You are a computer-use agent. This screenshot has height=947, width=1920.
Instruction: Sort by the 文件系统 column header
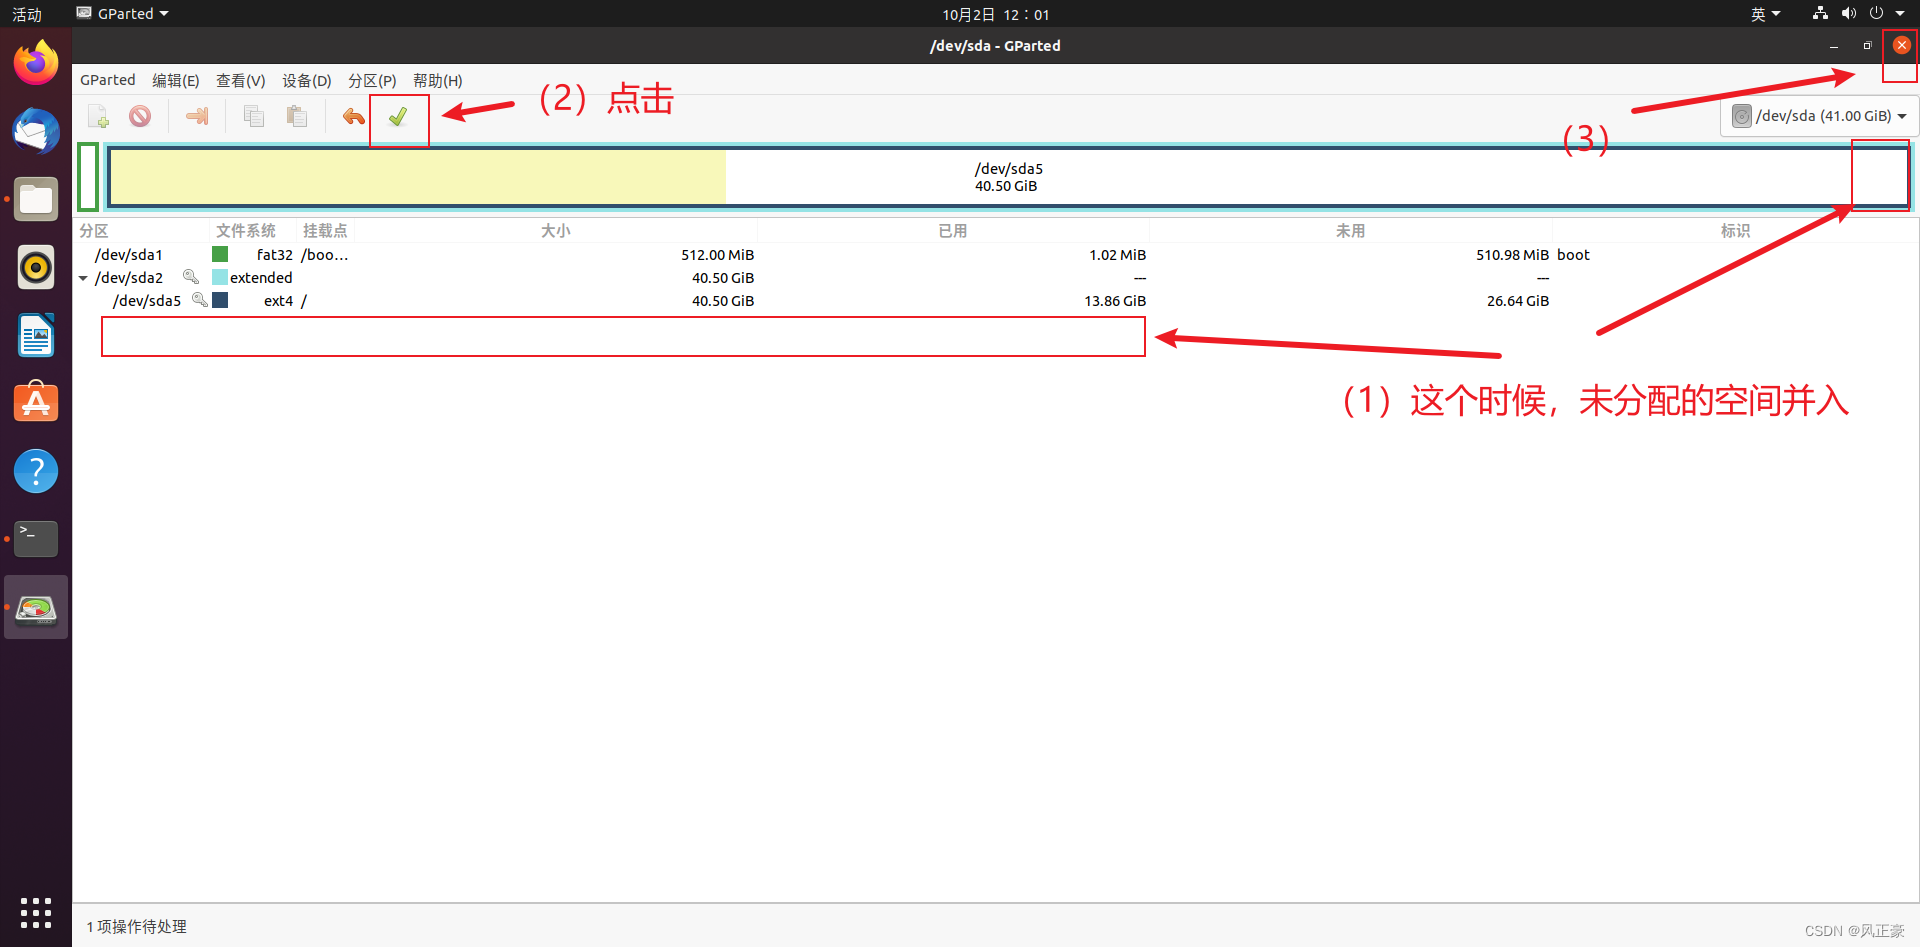pyautogui.click(x=254, y=231)
